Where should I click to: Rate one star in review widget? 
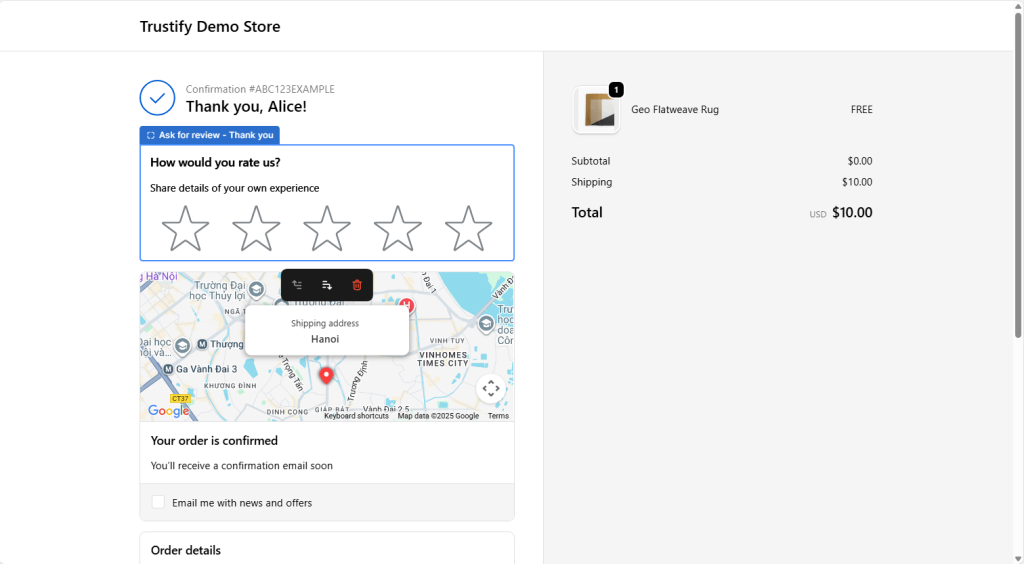pyautogui.click(x=185, y=229)
